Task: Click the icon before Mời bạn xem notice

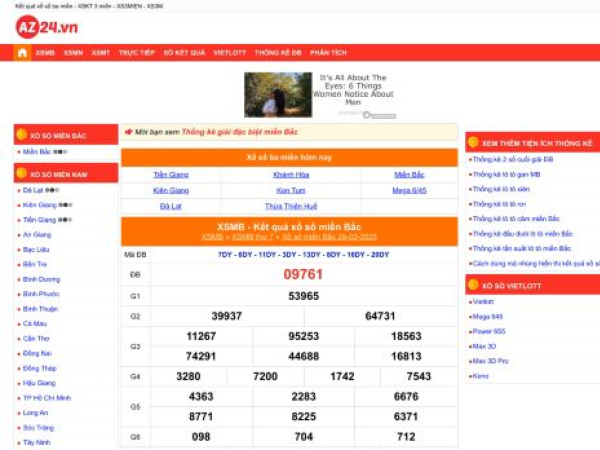Action: click(128, 131)
